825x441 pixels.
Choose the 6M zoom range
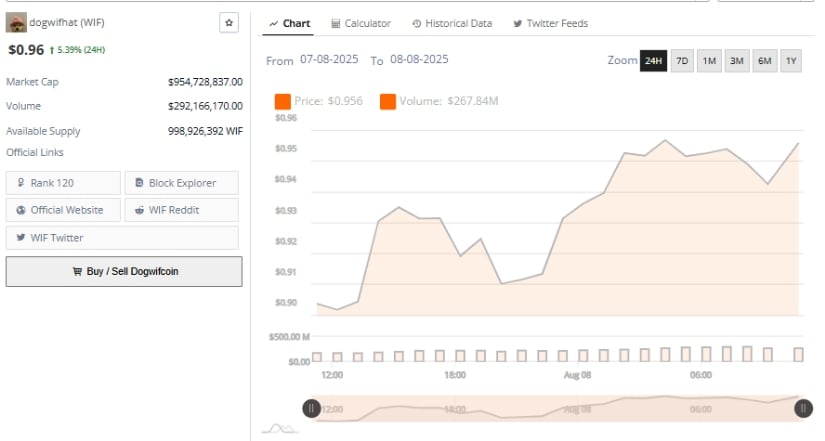[x=764, y=61]
